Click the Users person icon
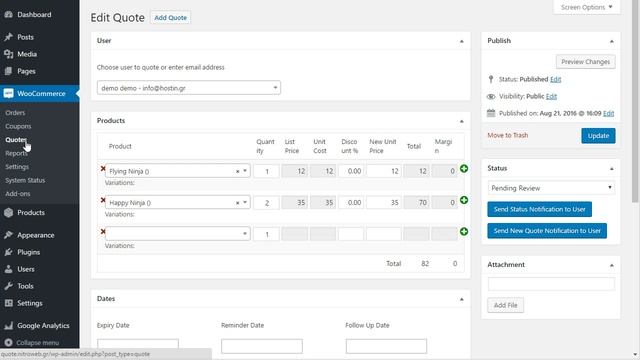Viewport: 640px width, 360px height. click(x=9, y=269)
